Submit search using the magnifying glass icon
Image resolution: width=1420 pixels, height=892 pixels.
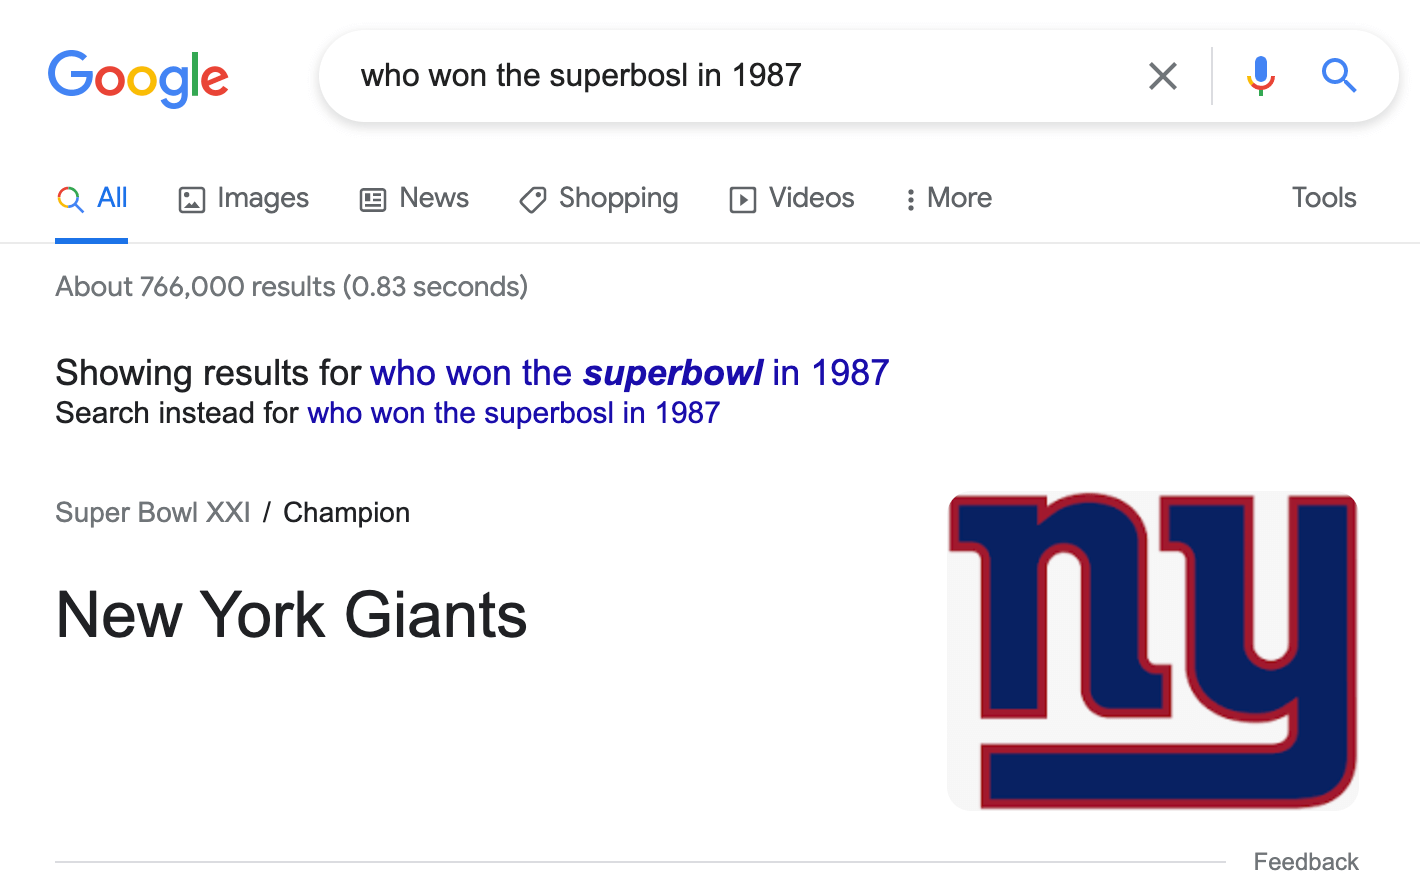[1338, 76]
